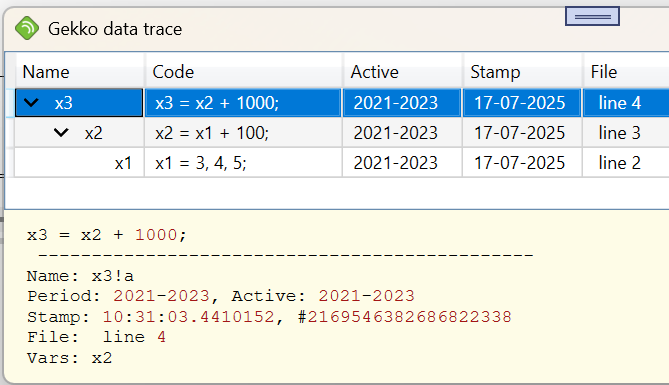
Task: Click the 'line 2' file cell
Action: click(626, 163)
